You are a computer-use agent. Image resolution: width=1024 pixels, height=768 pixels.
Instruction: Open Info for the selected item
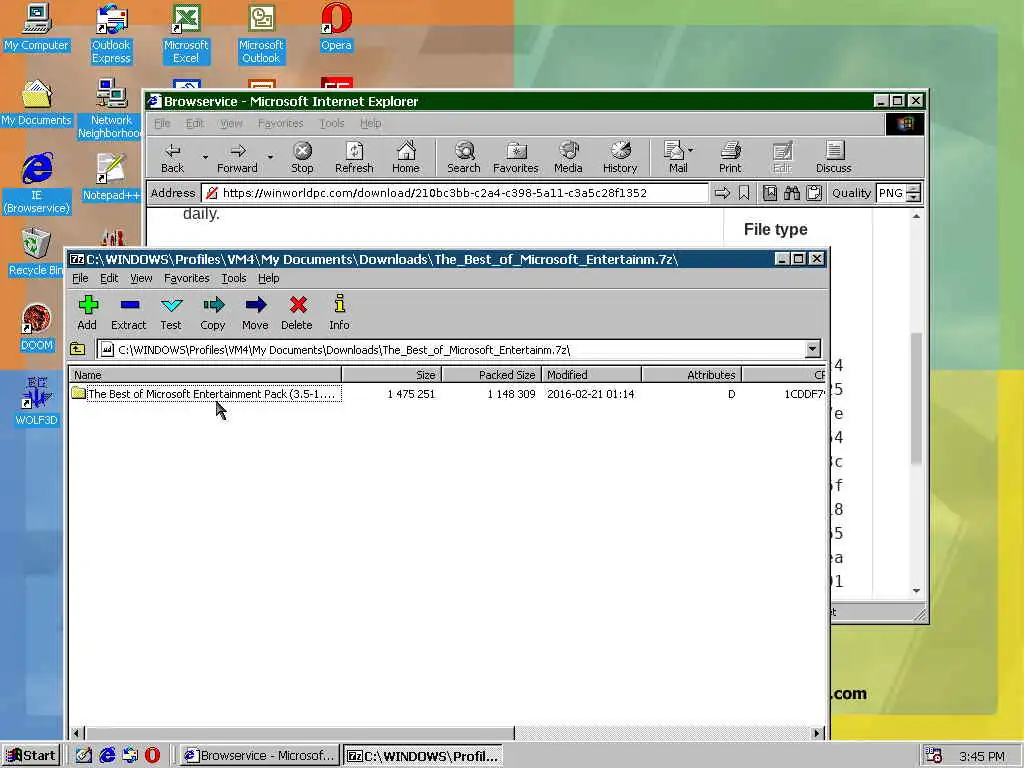point(339,313)
